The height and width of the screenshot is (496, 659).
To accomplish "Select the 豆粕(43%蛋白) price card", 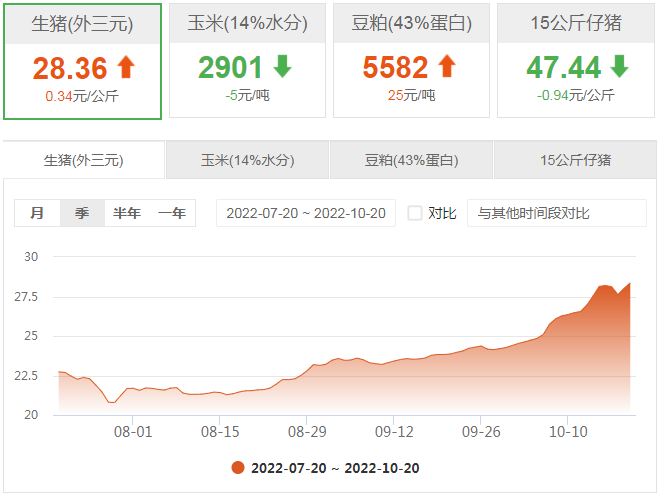I will point(411,61).
